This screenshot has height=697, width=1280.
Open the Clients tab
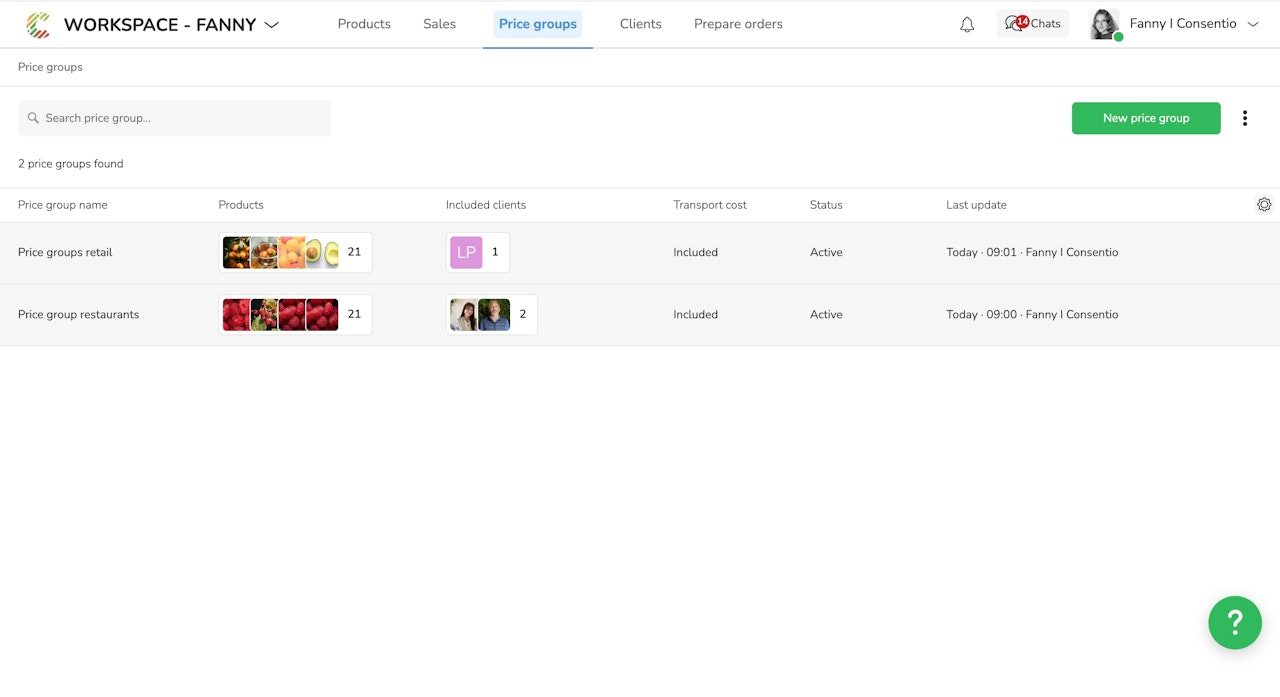[x=640, y=24]
